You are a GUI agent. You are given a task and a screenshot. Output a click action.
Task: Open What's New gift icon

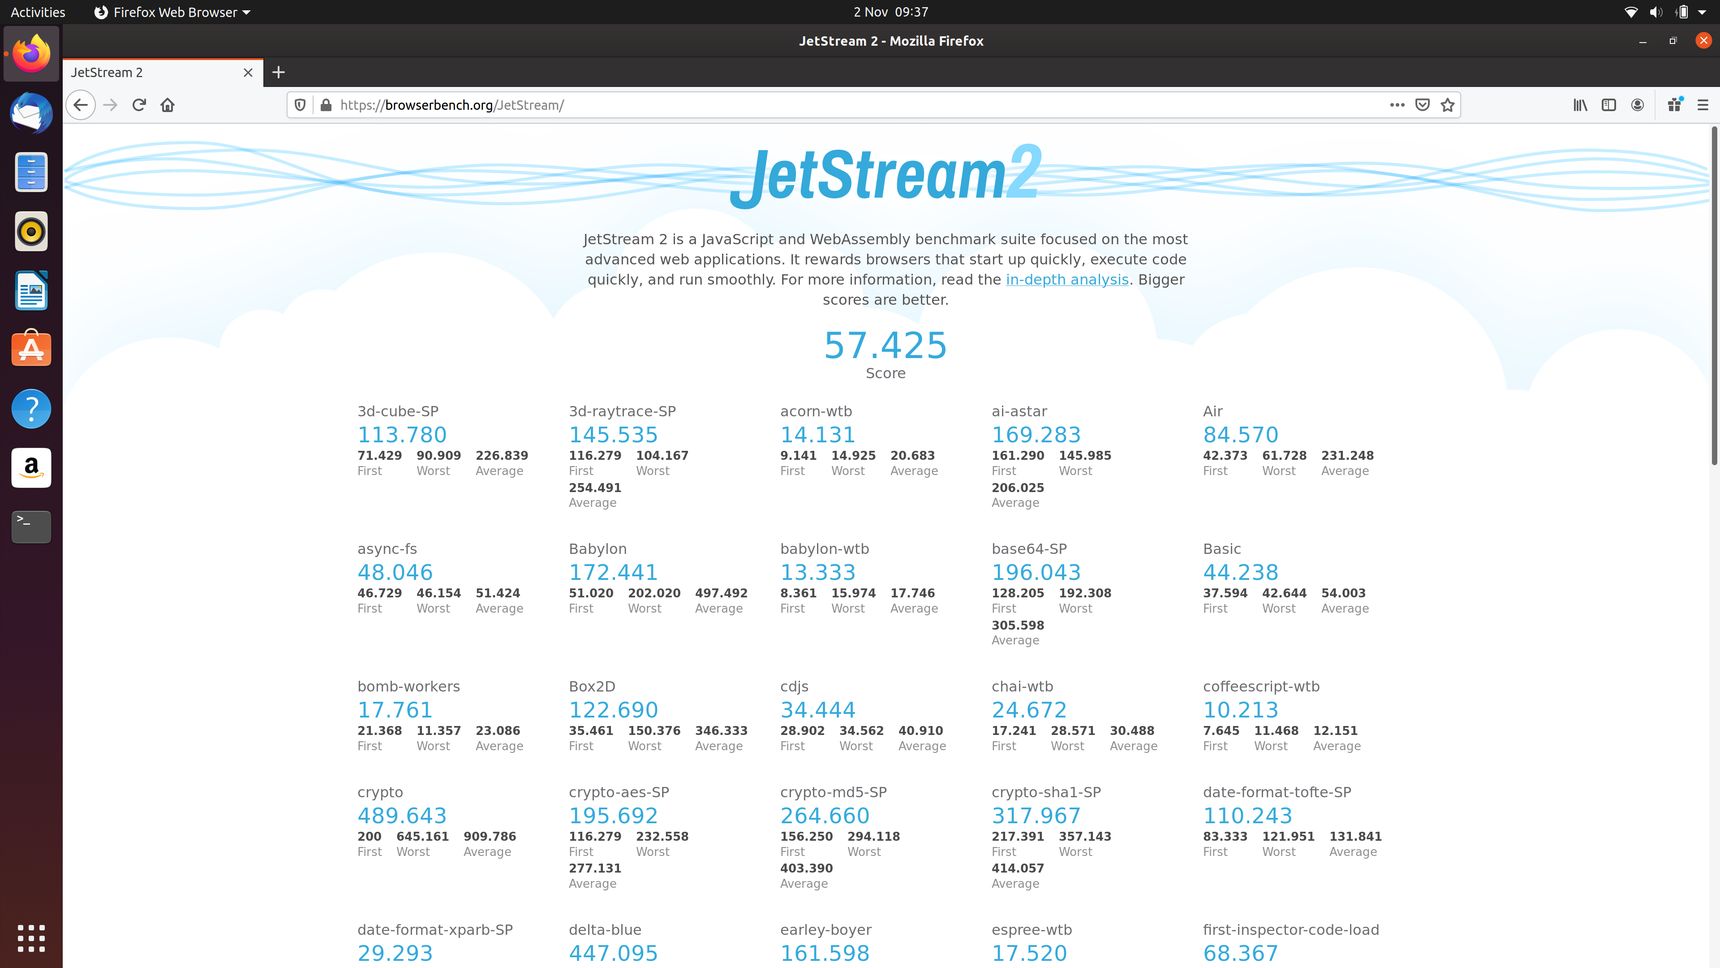coord(1675,105)
